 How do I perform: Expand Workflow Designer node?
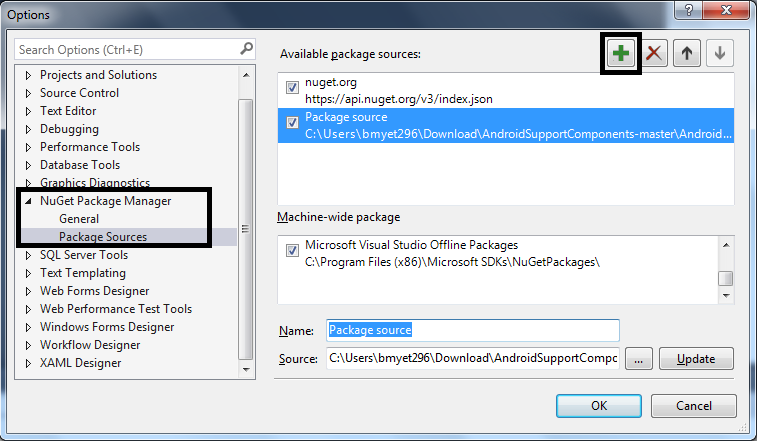[x=28, y=345]
